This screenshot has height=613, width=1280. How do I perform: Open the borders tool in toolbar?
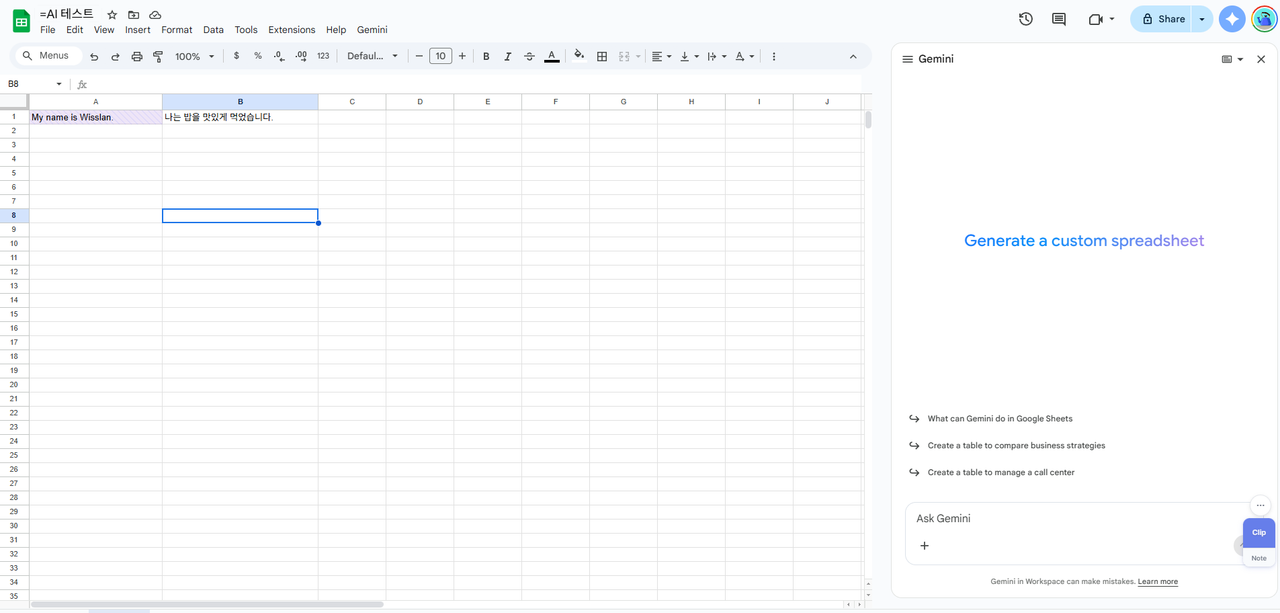602,57
